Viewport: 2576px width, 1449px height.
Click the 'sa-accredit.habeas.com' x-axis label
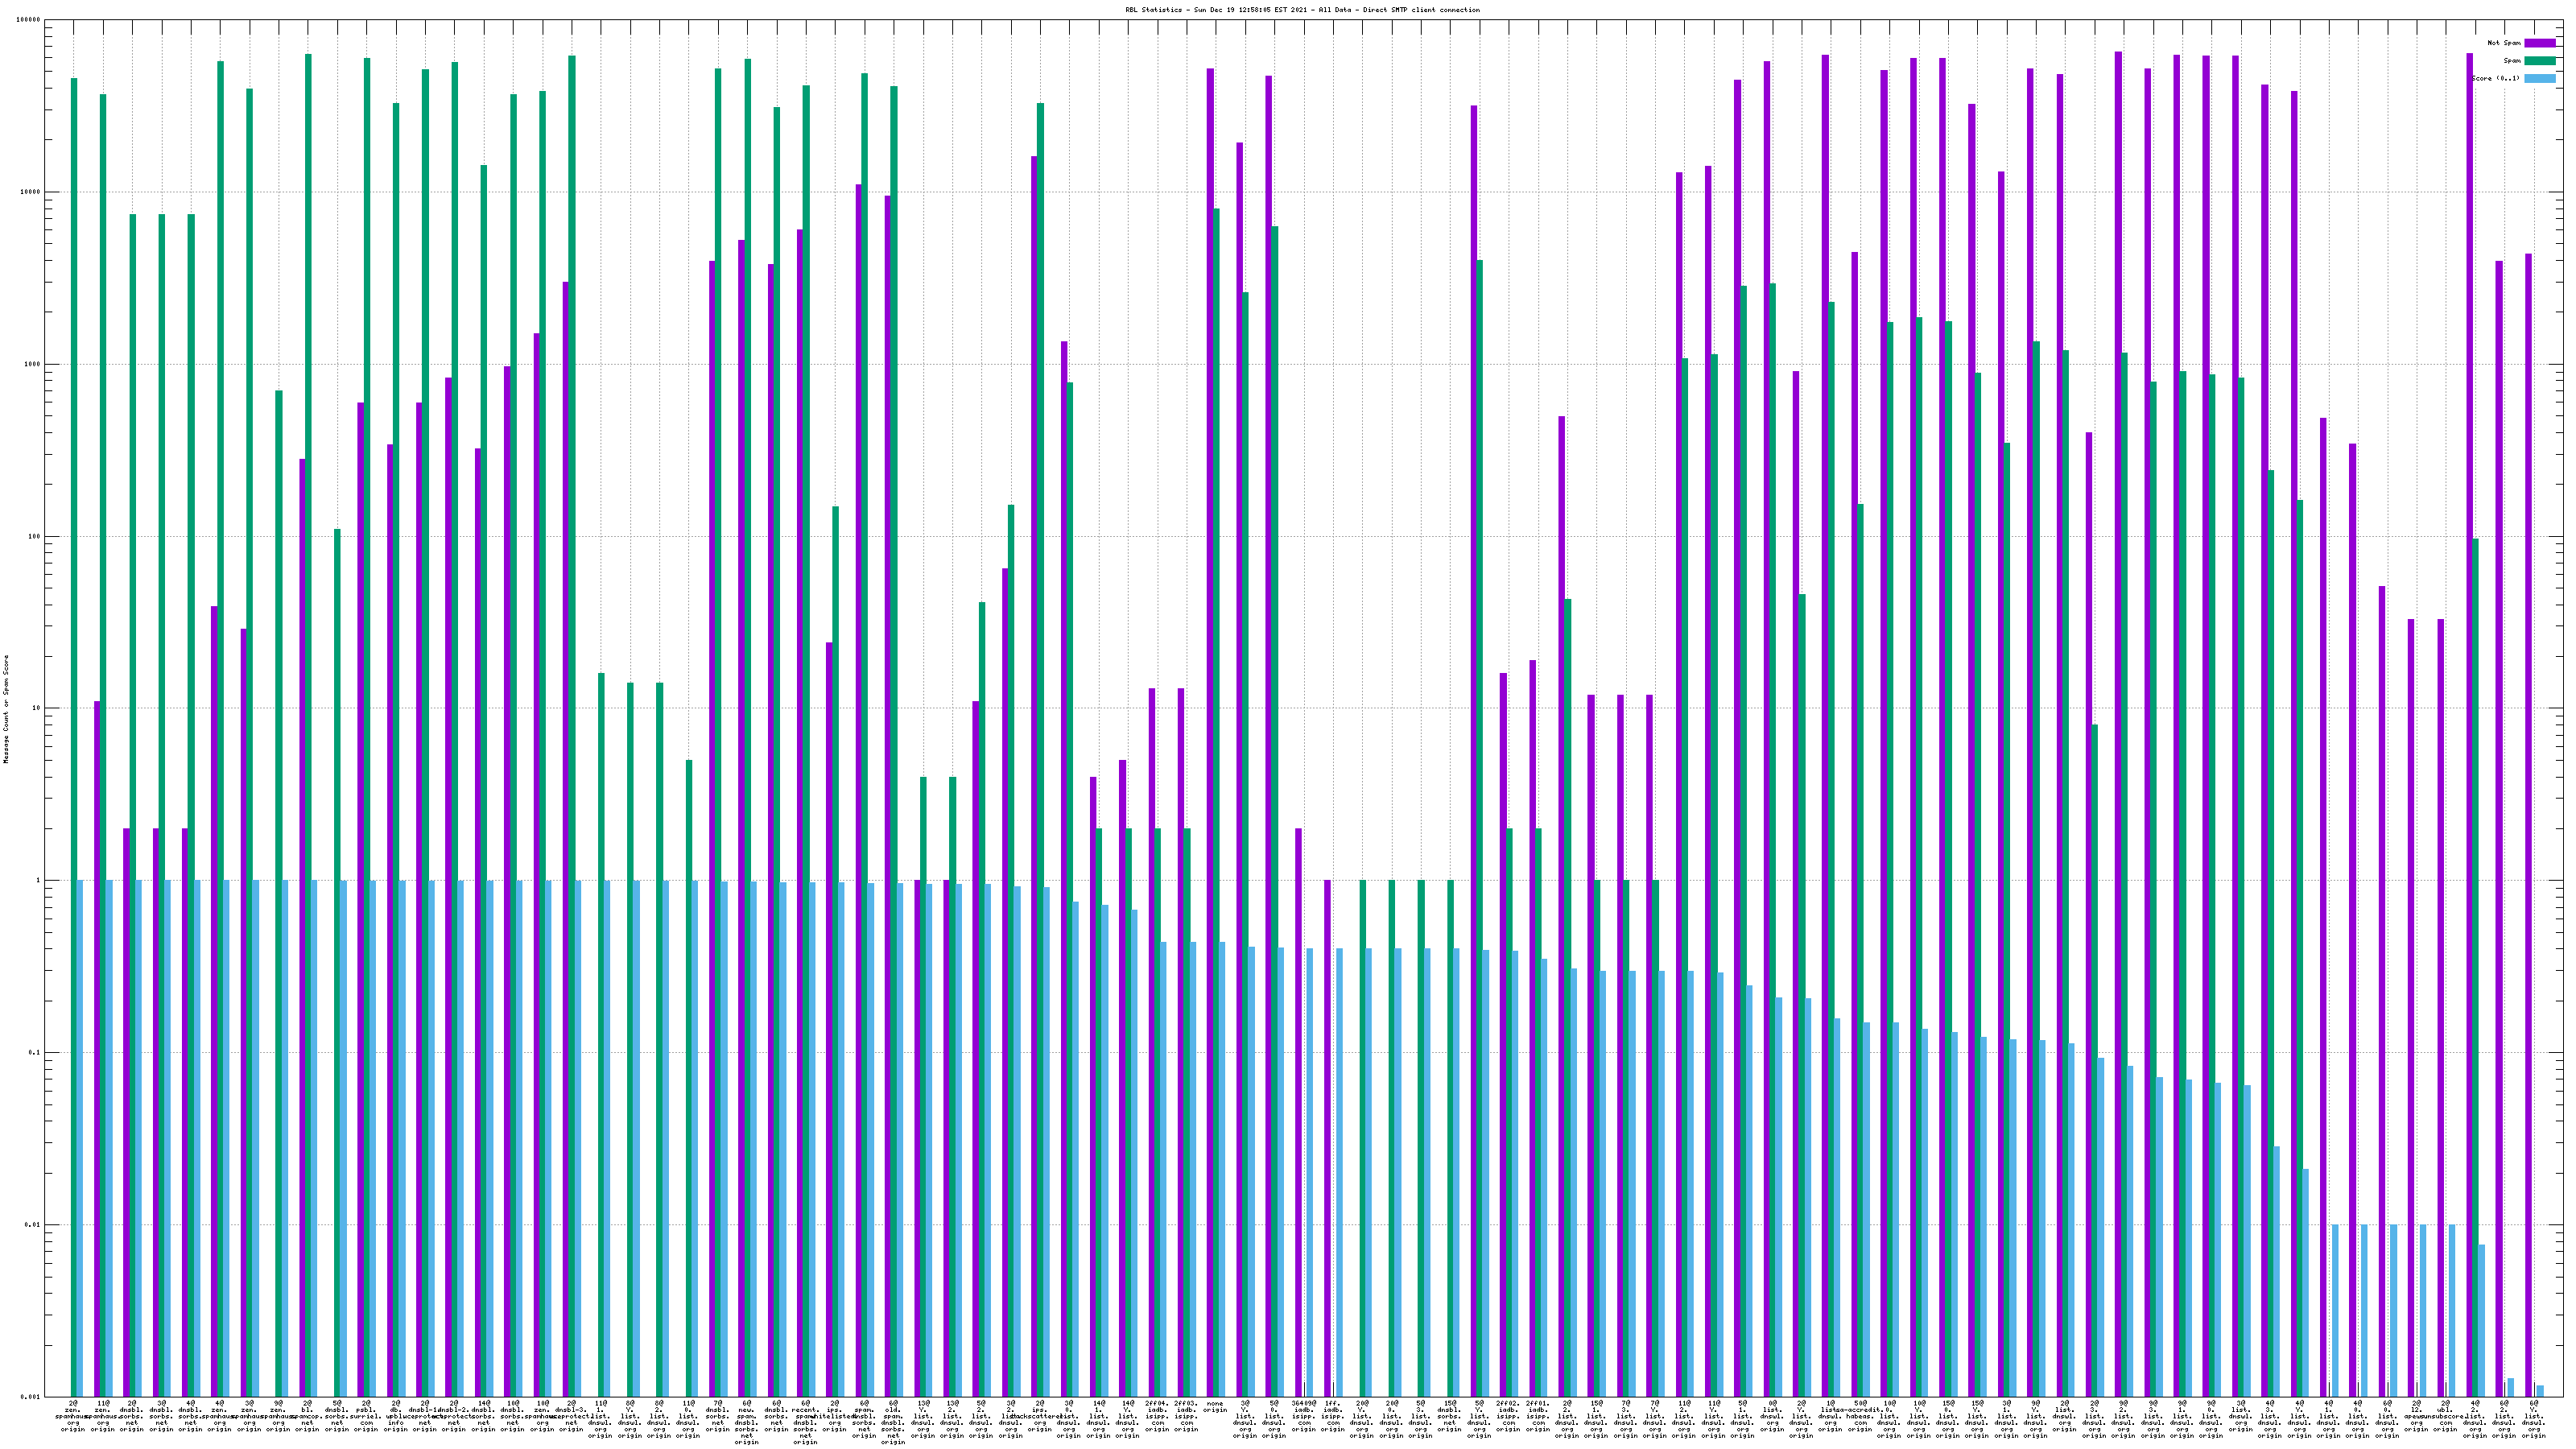1860,1417
